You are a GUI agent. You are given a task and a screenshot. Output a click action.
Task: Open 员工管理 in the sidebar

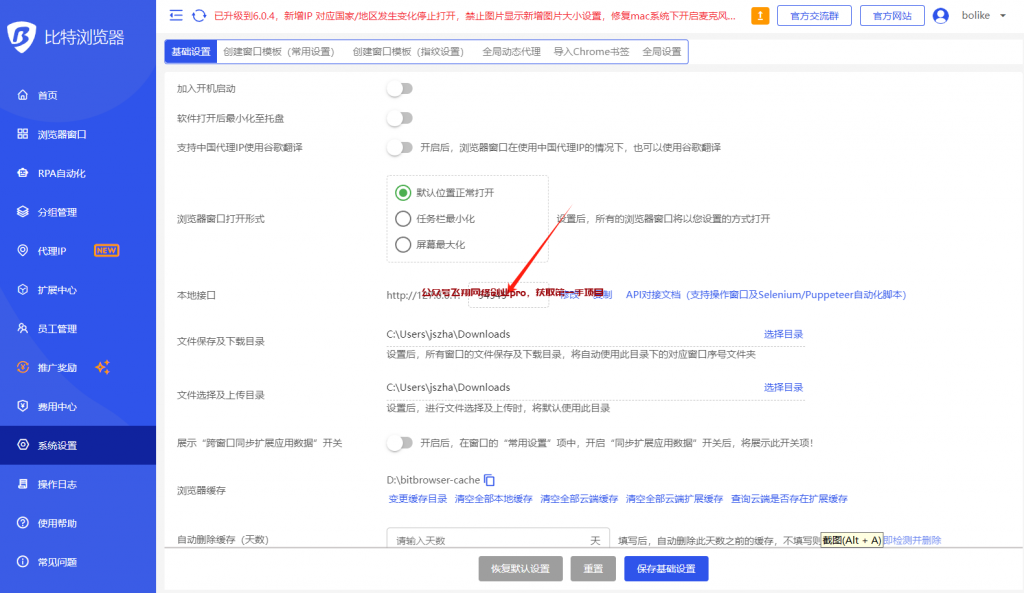coord(57,329)
